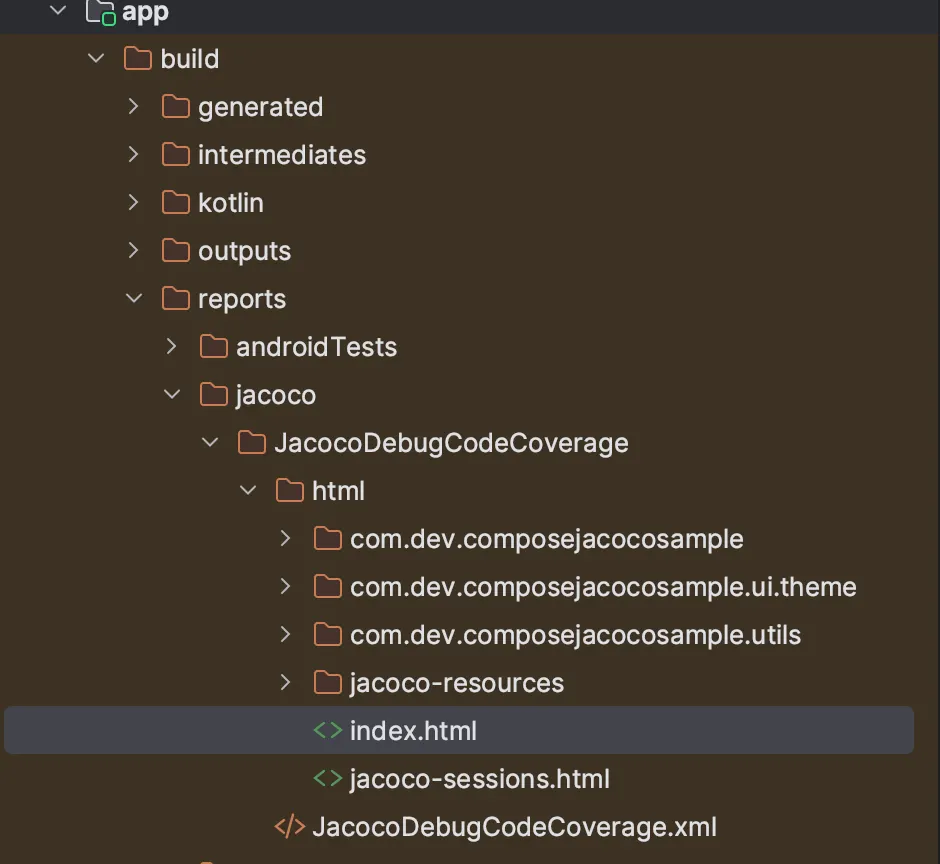Screen dimensions: 940x864
Task: Expand the intermediates folder
Action: pos(133,154)
